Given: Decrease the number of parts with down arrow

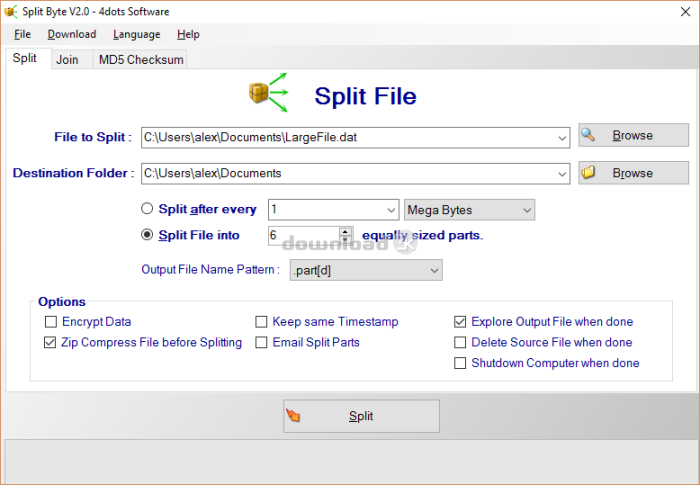Looking at the screenshot, I should (345, 239).
